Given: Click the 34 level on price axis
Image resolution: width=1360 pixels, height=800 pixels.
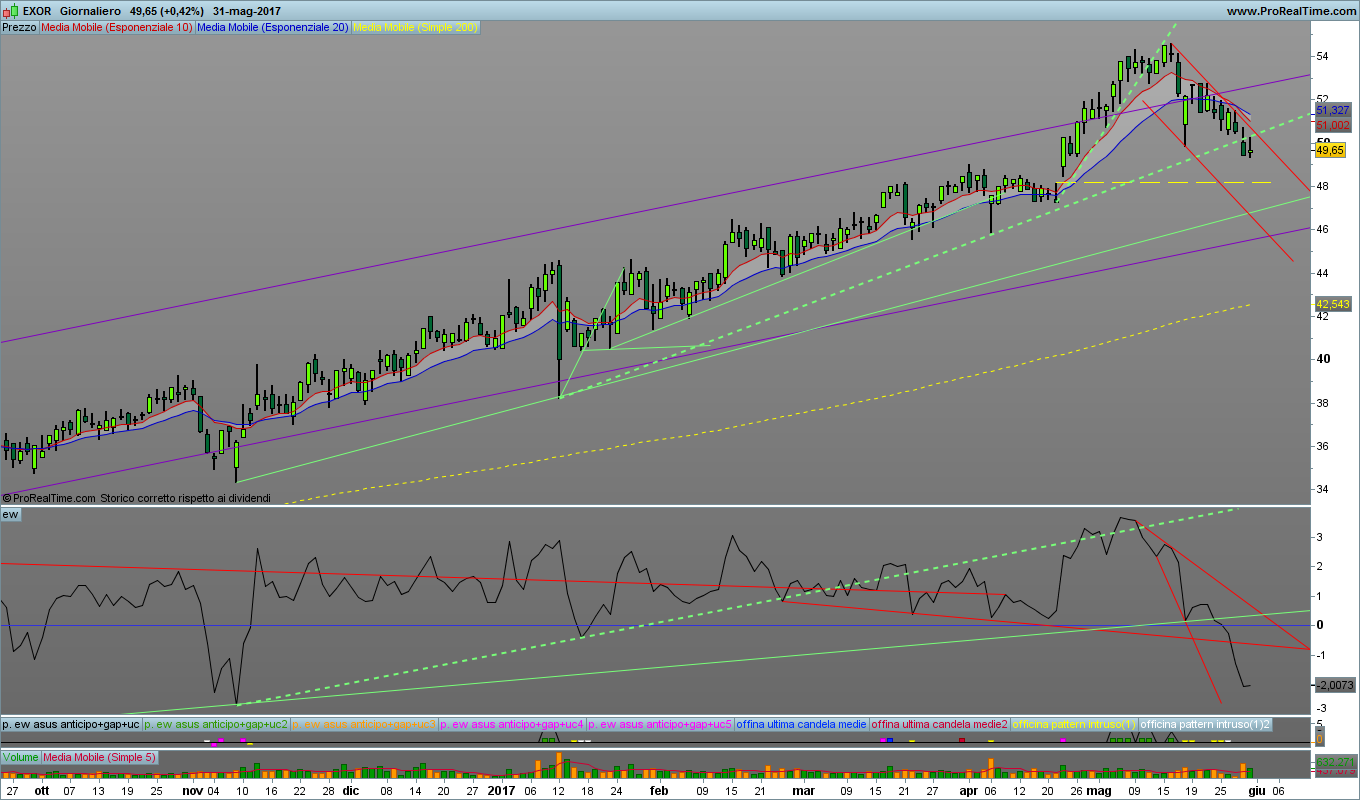Looking at the screenshot, I should tap(1321, 489).
